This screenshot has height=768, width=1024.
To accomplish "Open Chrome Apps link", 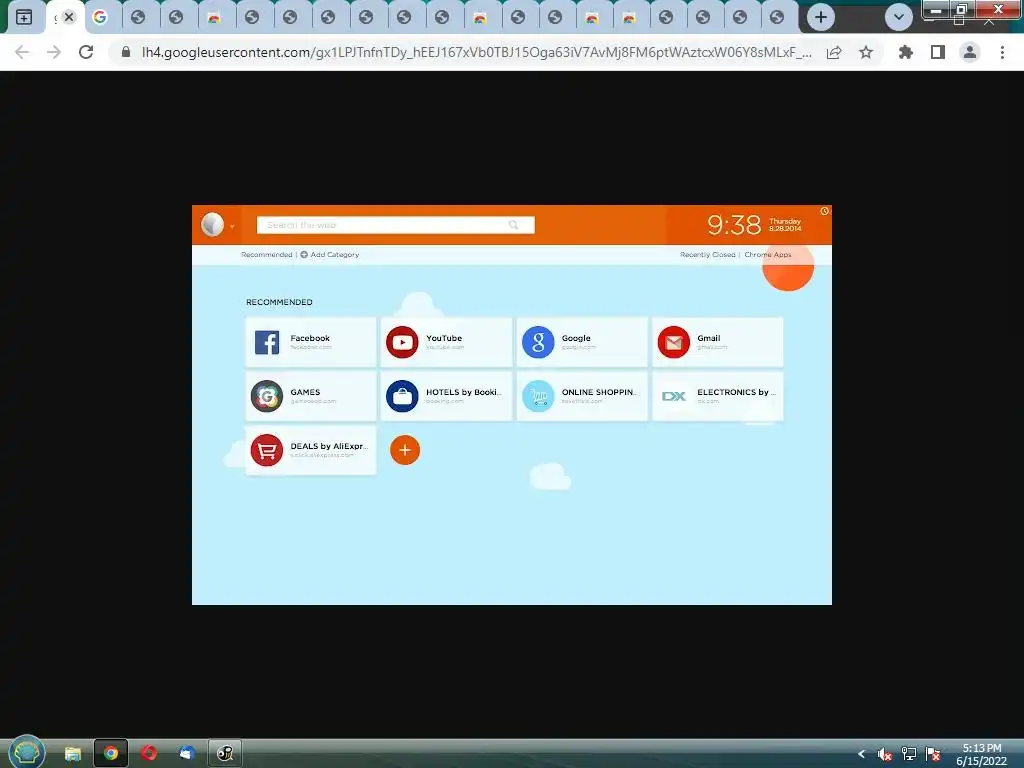I will point(768,255).
